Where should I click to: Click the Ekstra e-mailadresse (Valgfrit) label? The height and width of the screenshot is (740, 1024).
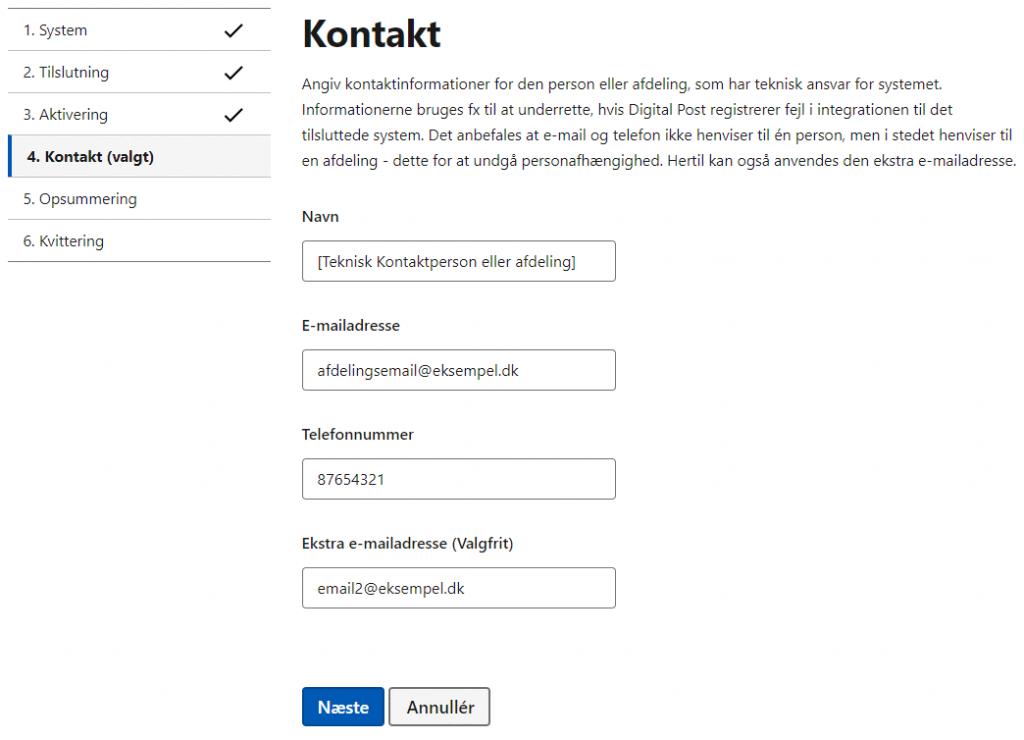click(x=408, y=543)
